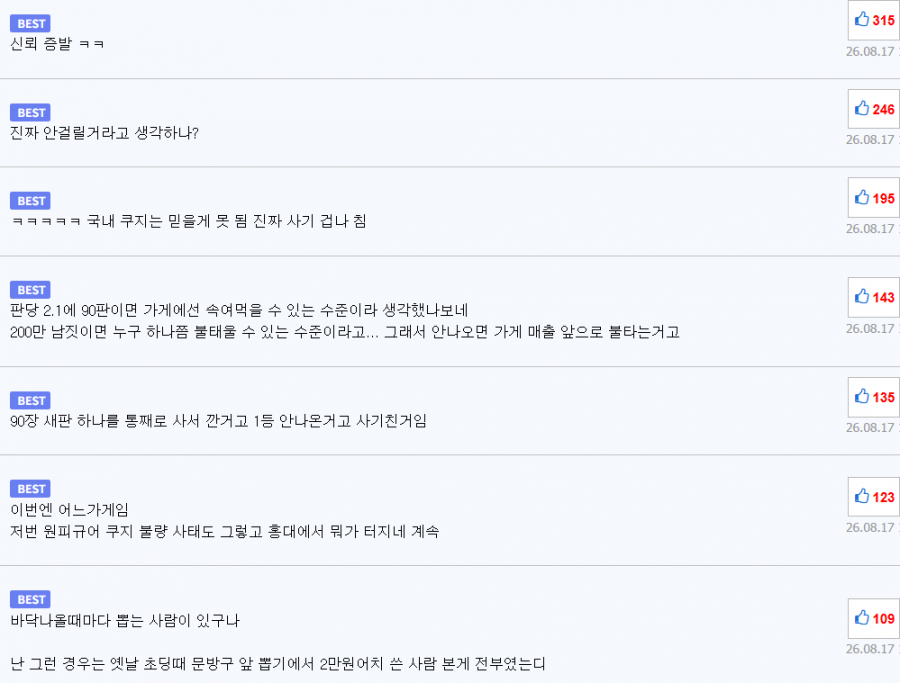Screen dimensions: 900x683
Task: Upvote the comment showing 195 likes
Action: point(874,198)
